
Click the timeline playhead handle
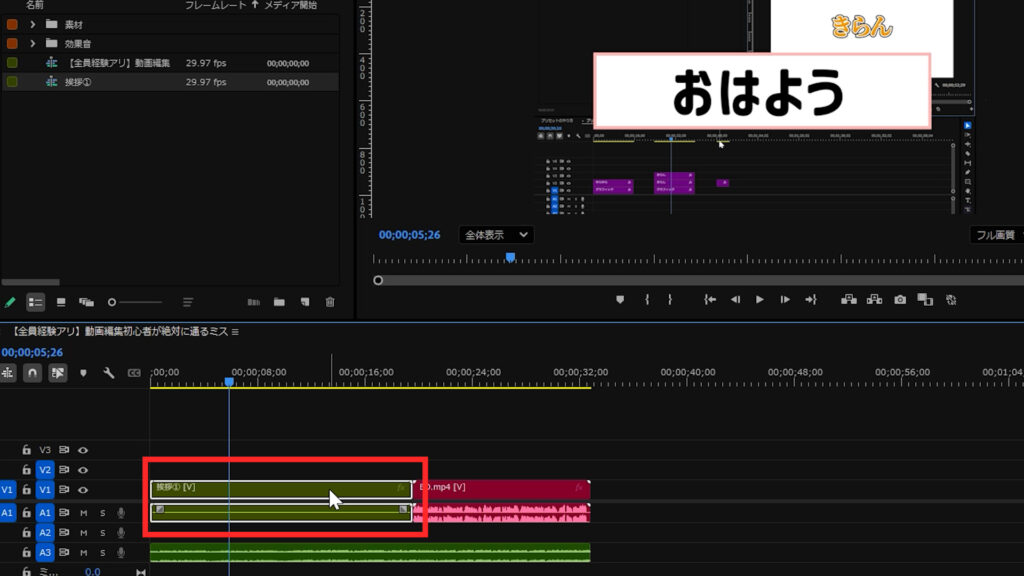click(x=229, y=381)
